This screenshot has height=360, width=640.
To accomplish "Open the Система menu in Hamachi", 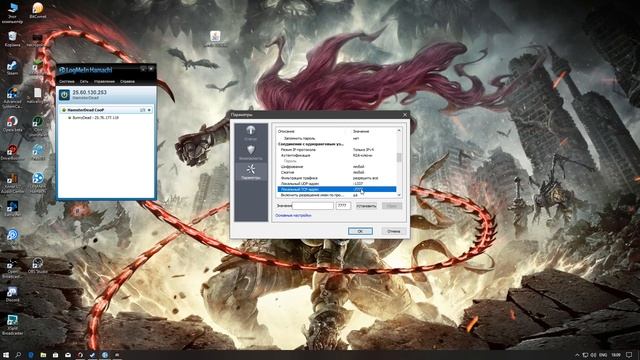I will [67, 82].
